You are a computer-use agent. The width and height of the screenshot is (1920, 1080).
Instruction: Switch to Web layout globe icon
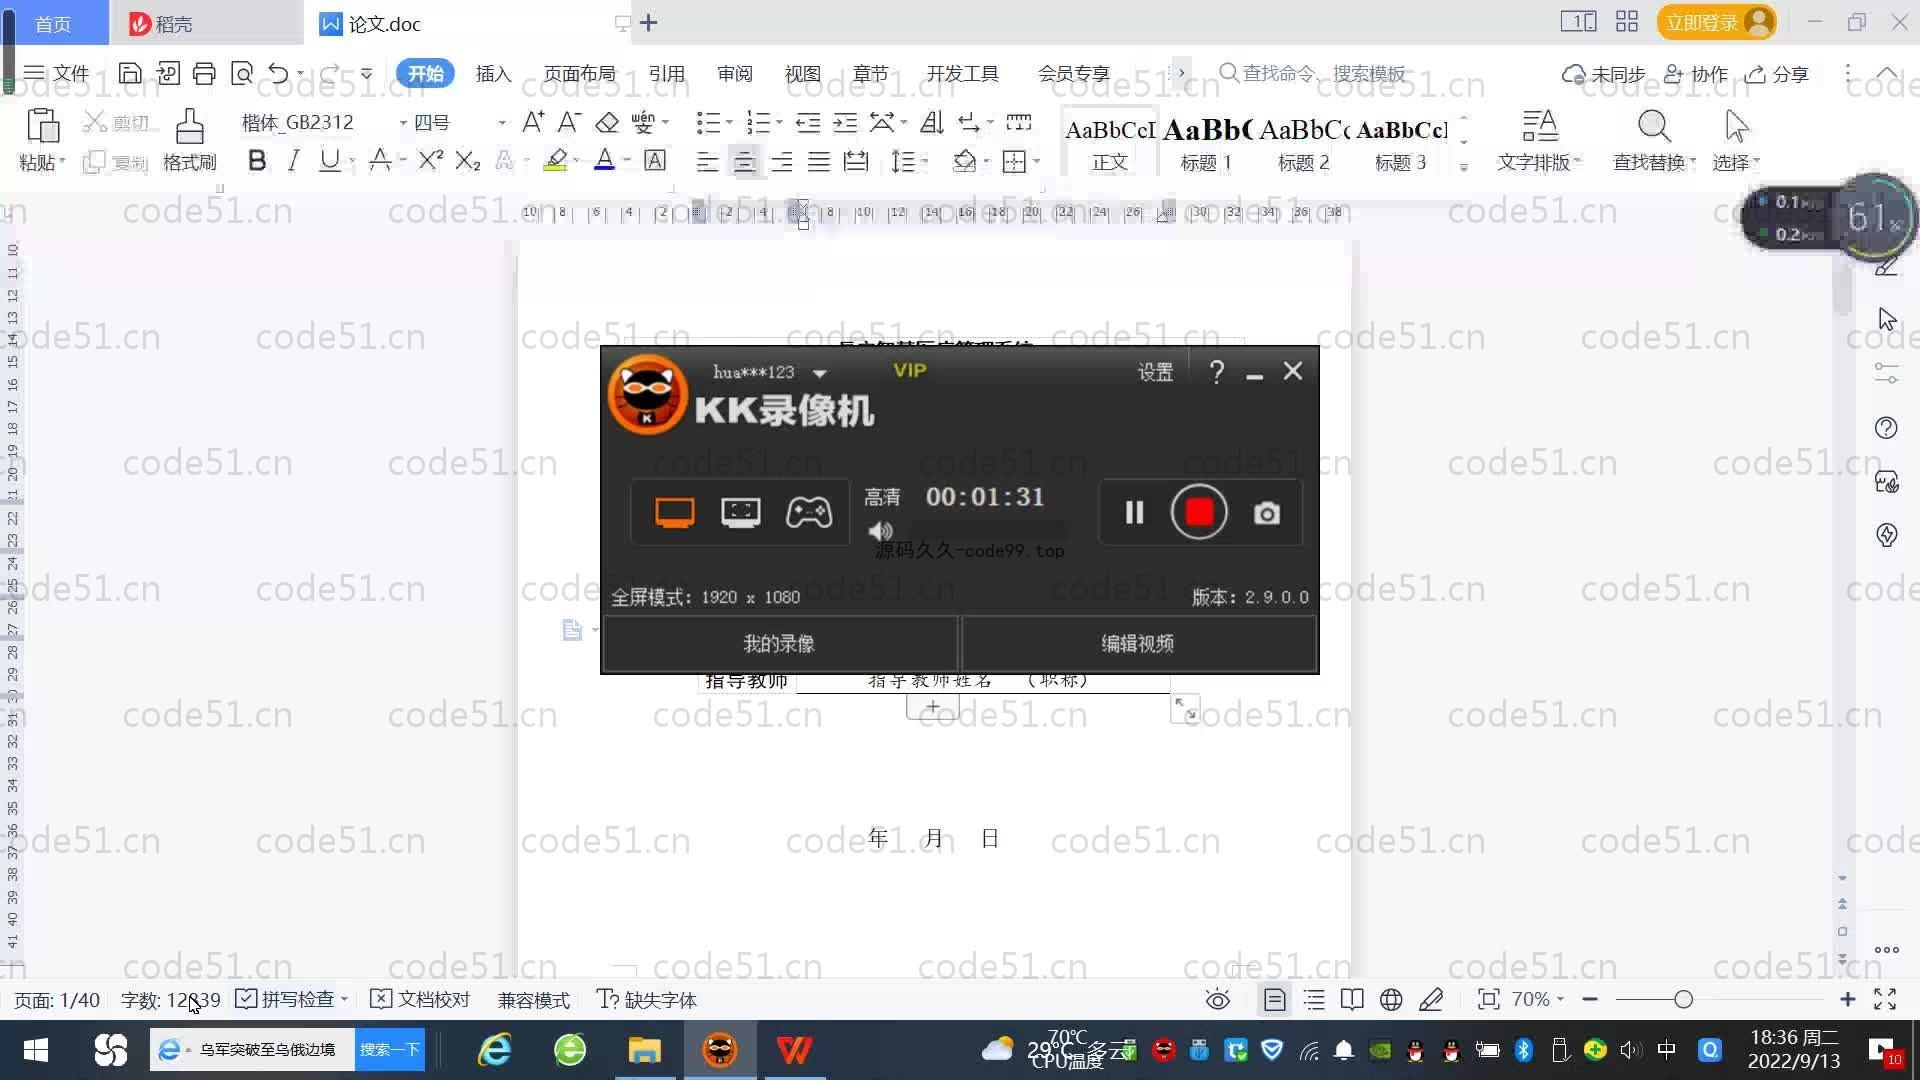tap(1391, 1000)
